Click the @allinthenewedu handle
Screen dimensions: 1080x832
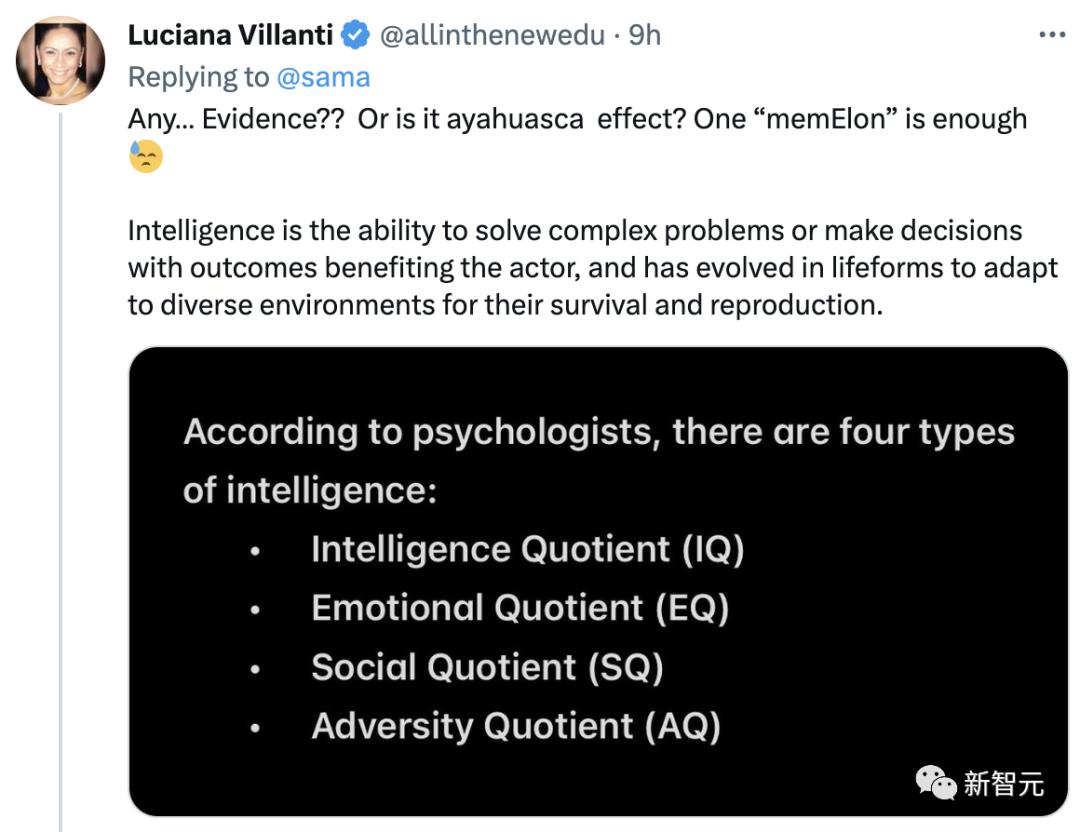pos(492,35)
